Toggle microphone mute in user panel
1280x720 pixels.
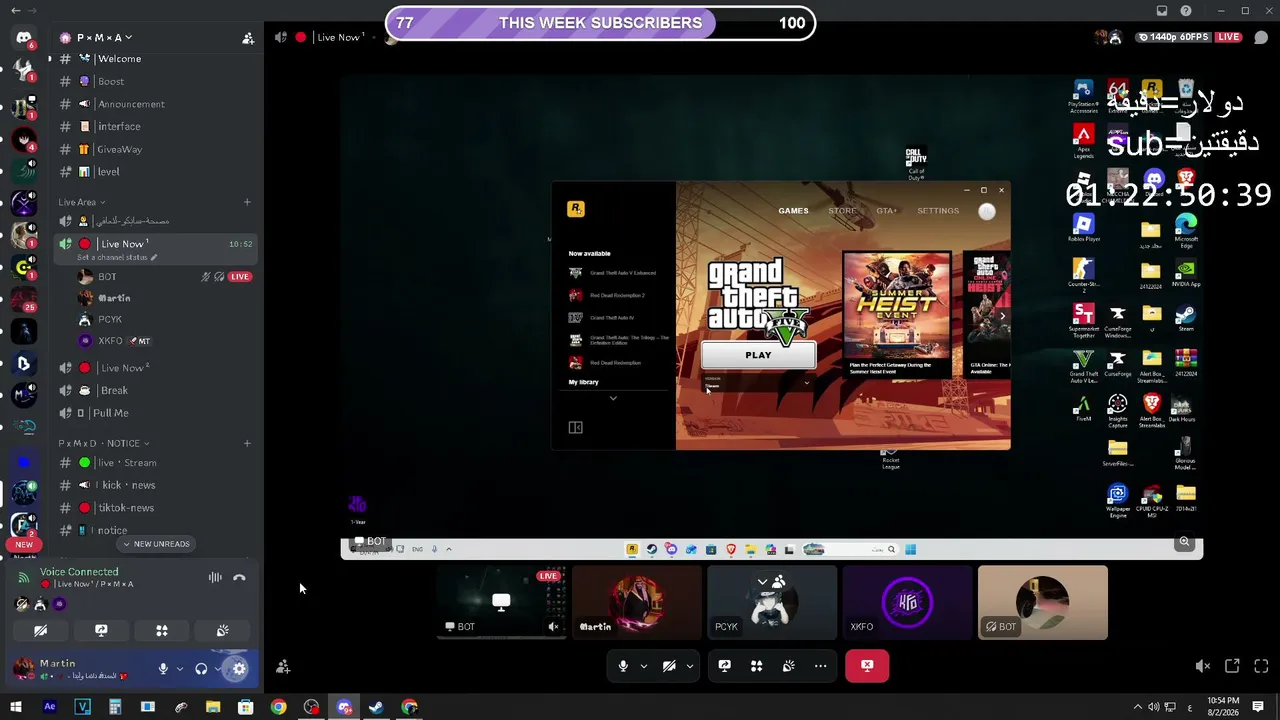(163, 669)
